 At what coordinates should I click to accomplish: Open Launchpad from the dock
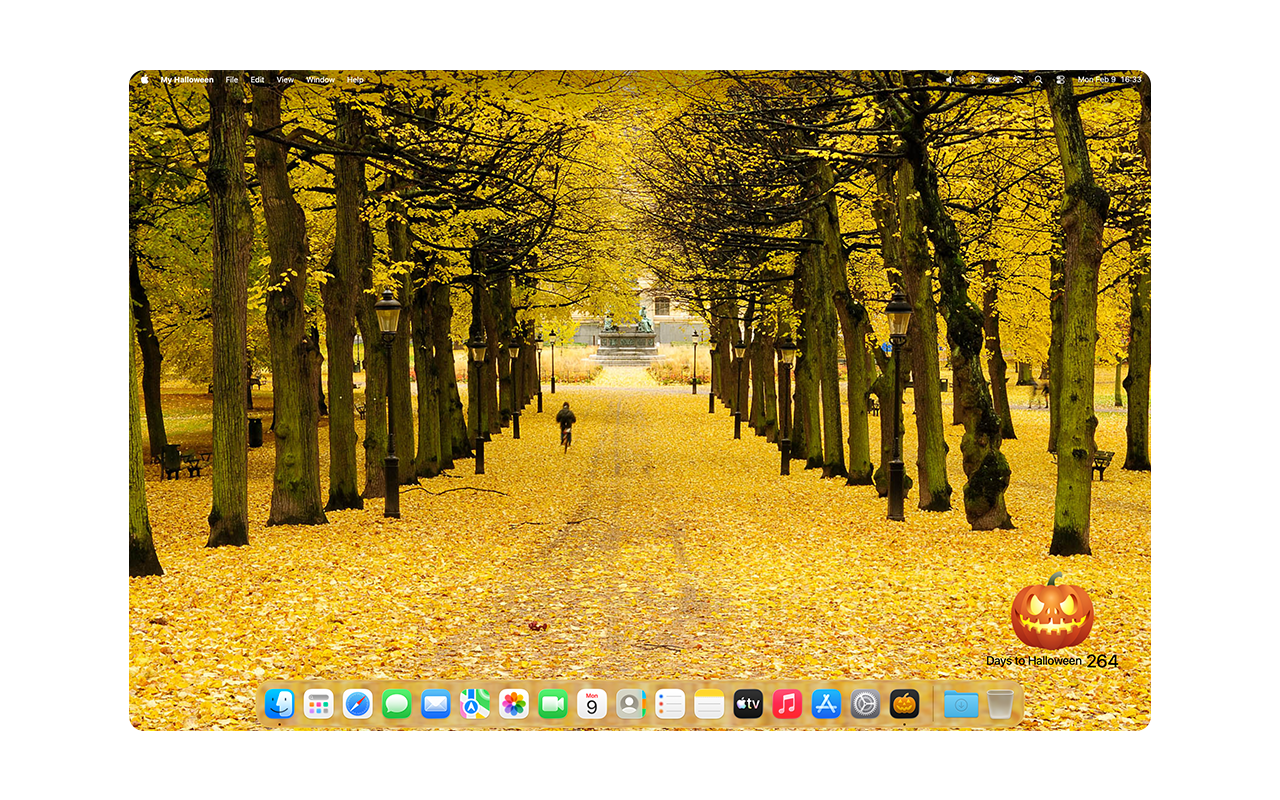click(318, 704)
